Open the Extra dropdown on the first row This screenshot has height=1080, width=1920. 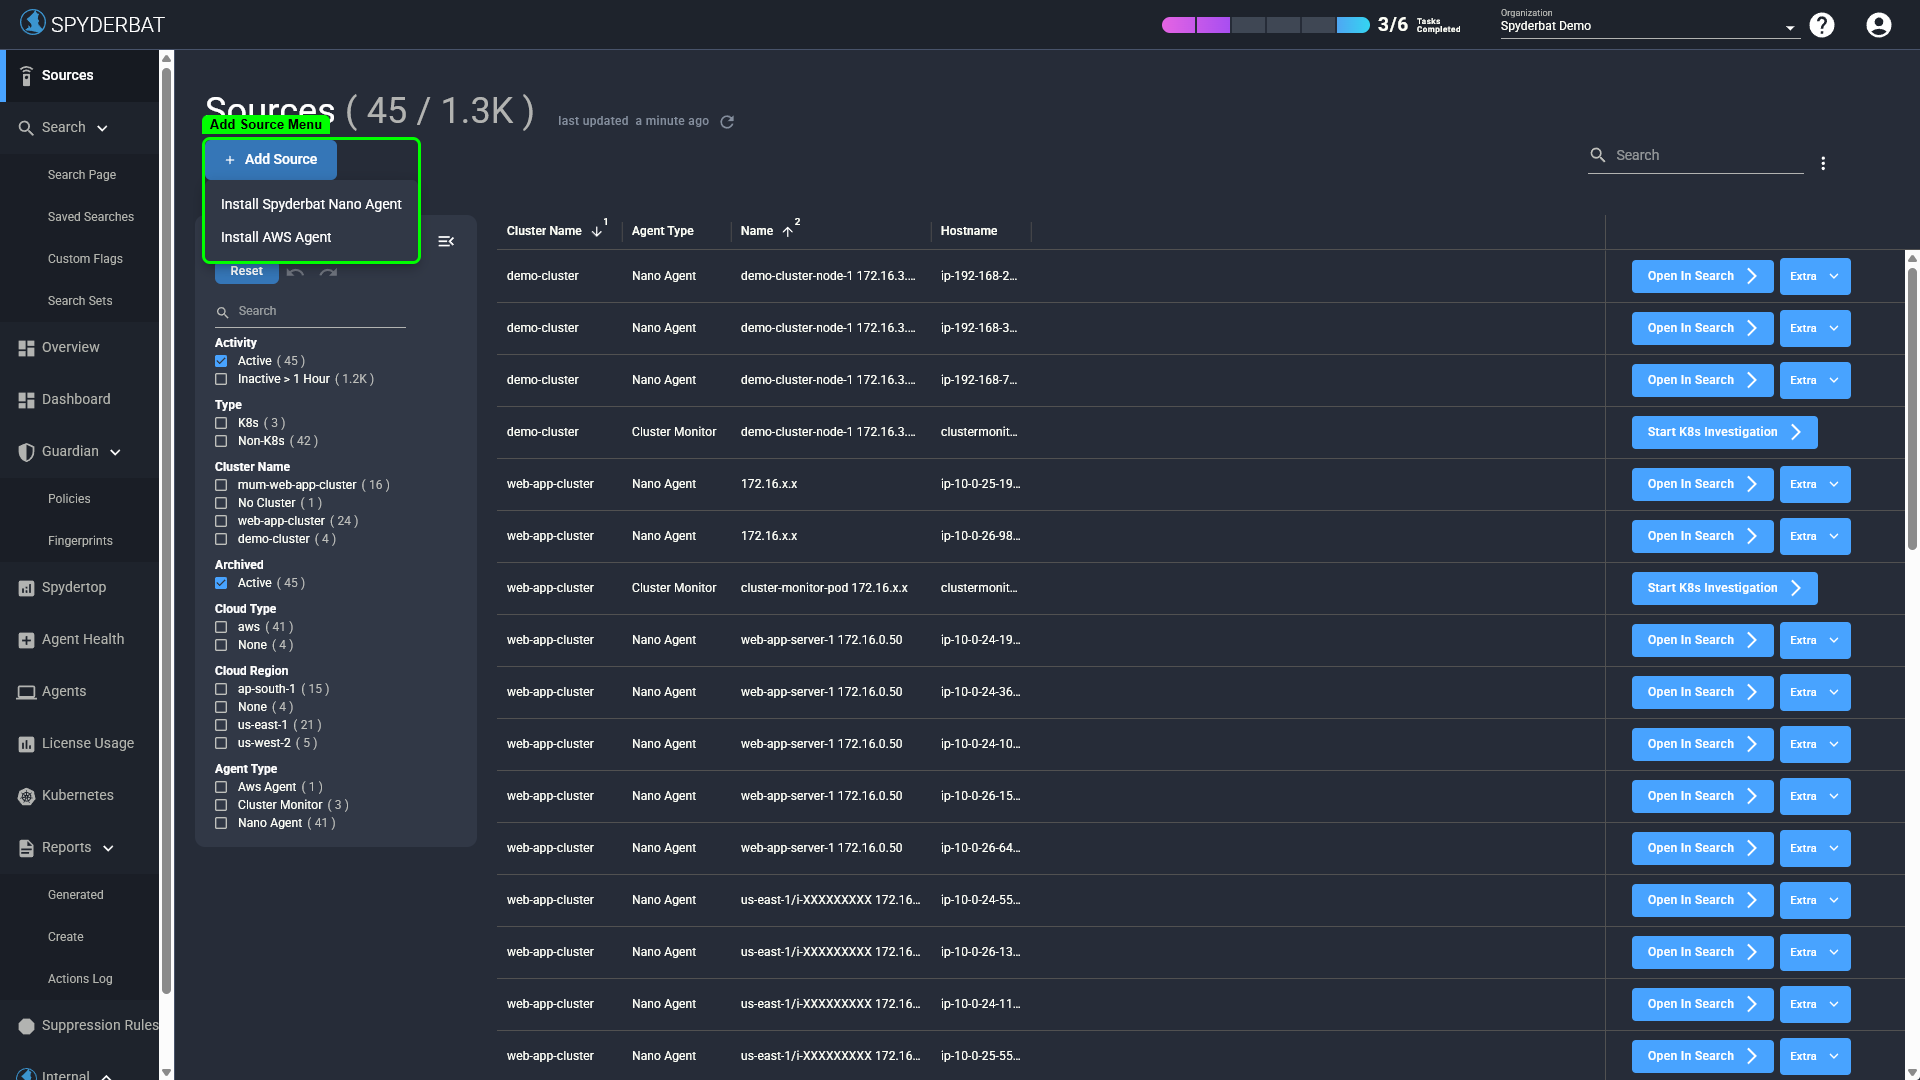tap(1814, 276)
